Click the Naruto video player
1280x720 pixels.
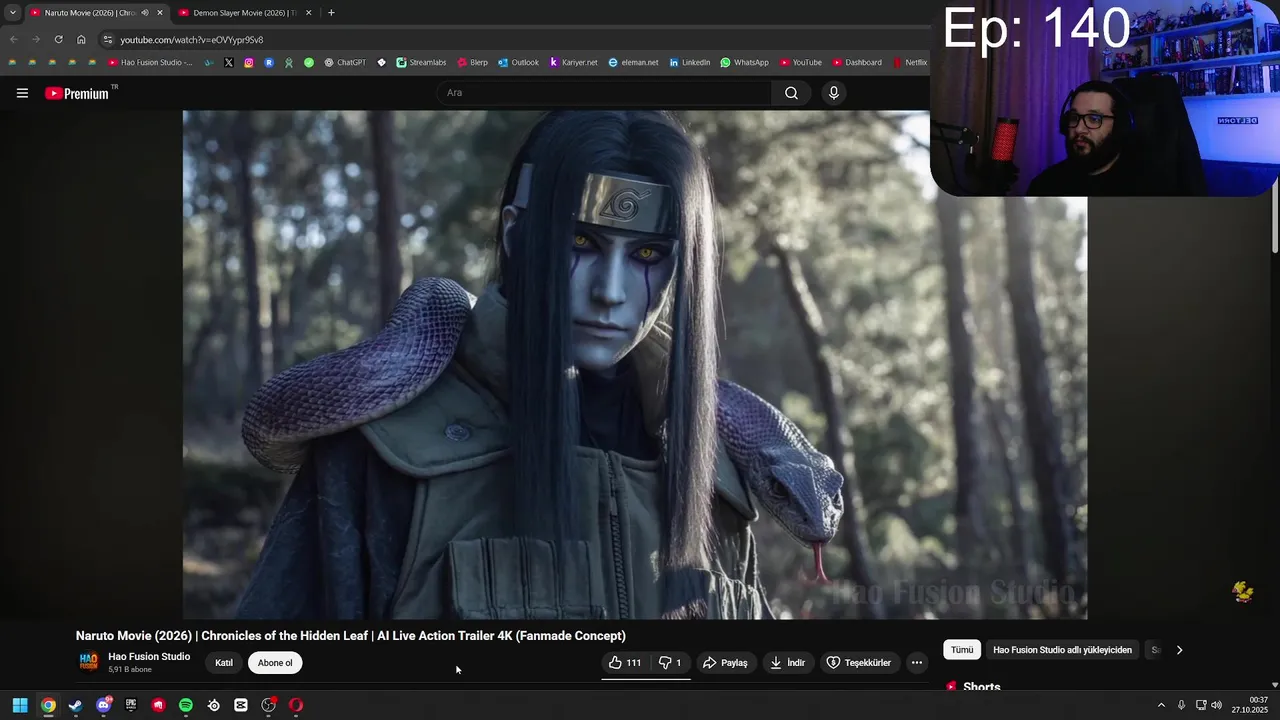[x=635, y=365]
